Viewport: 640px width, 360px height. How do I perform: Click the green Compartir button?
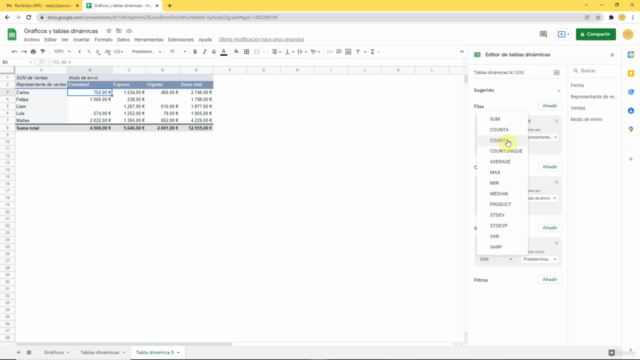point(596,34)
